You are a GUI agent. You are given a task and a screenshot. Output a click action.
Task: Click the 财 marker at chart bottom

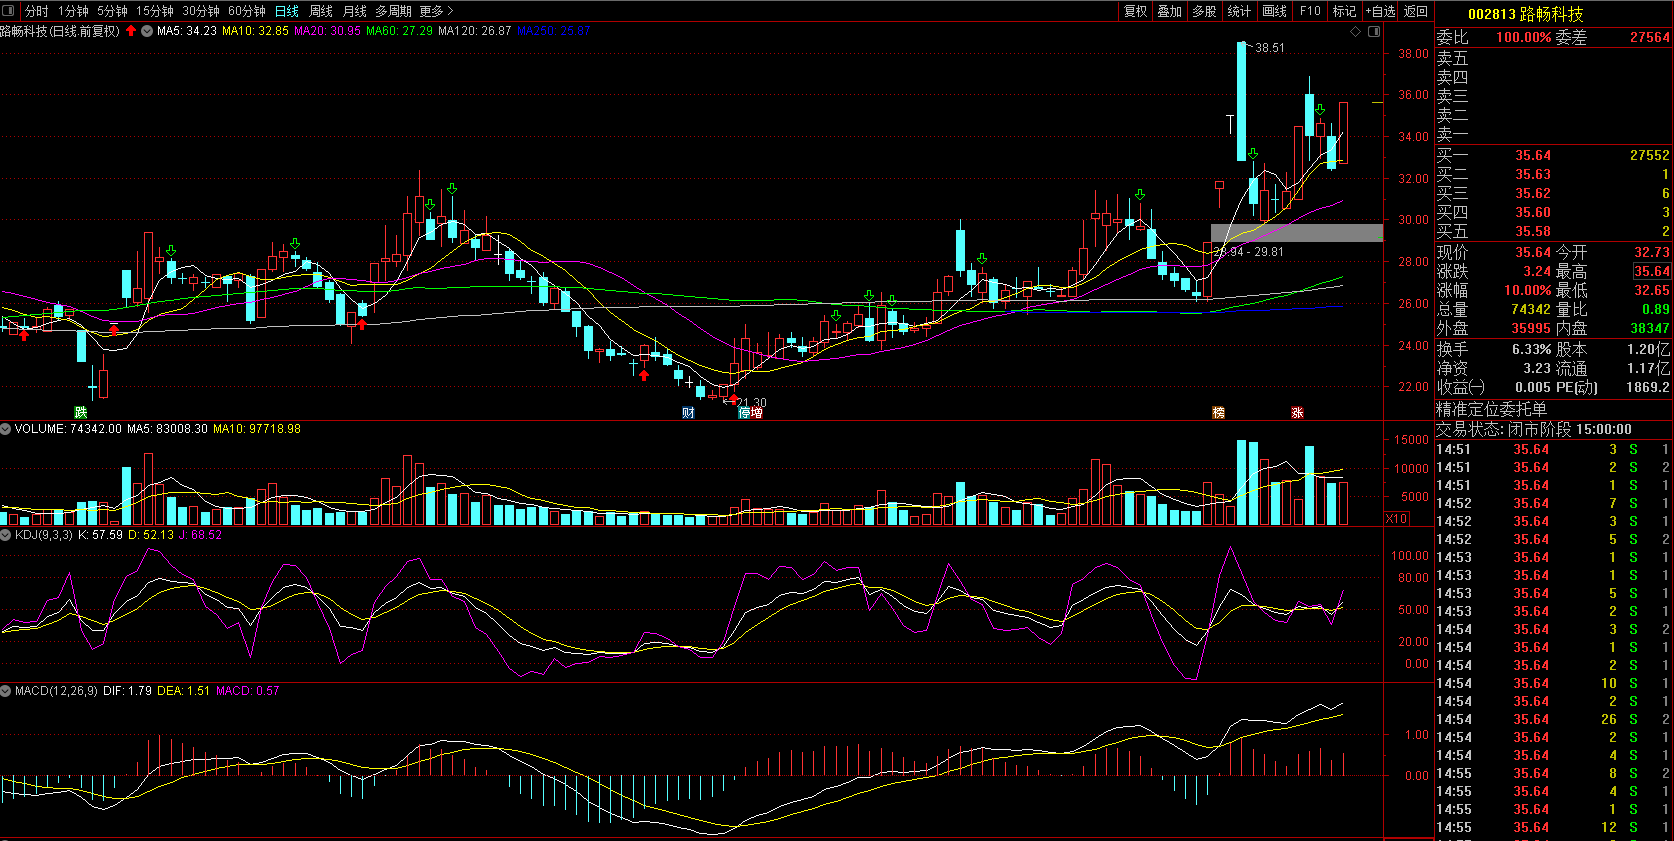(688, 412)
